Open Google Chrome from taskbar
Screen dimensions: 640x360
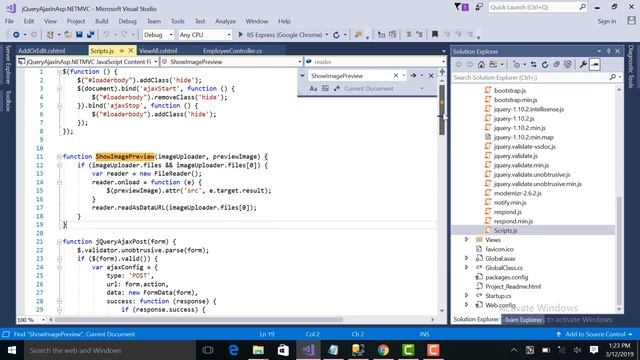[383, 350]
